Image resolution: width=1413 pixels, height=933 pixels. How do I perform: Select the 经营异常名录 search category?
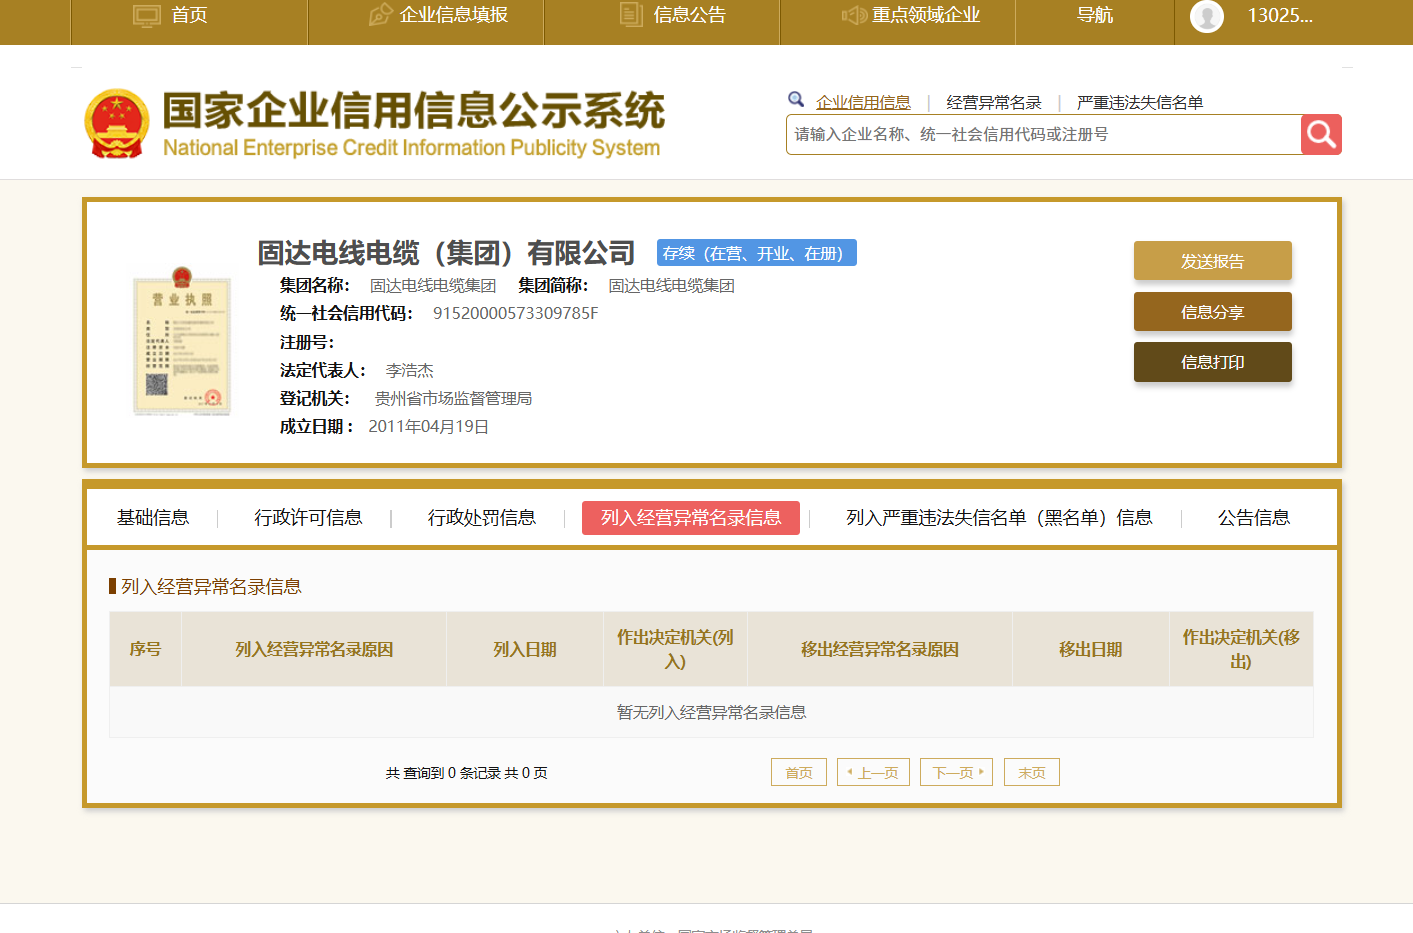[994, 102]
